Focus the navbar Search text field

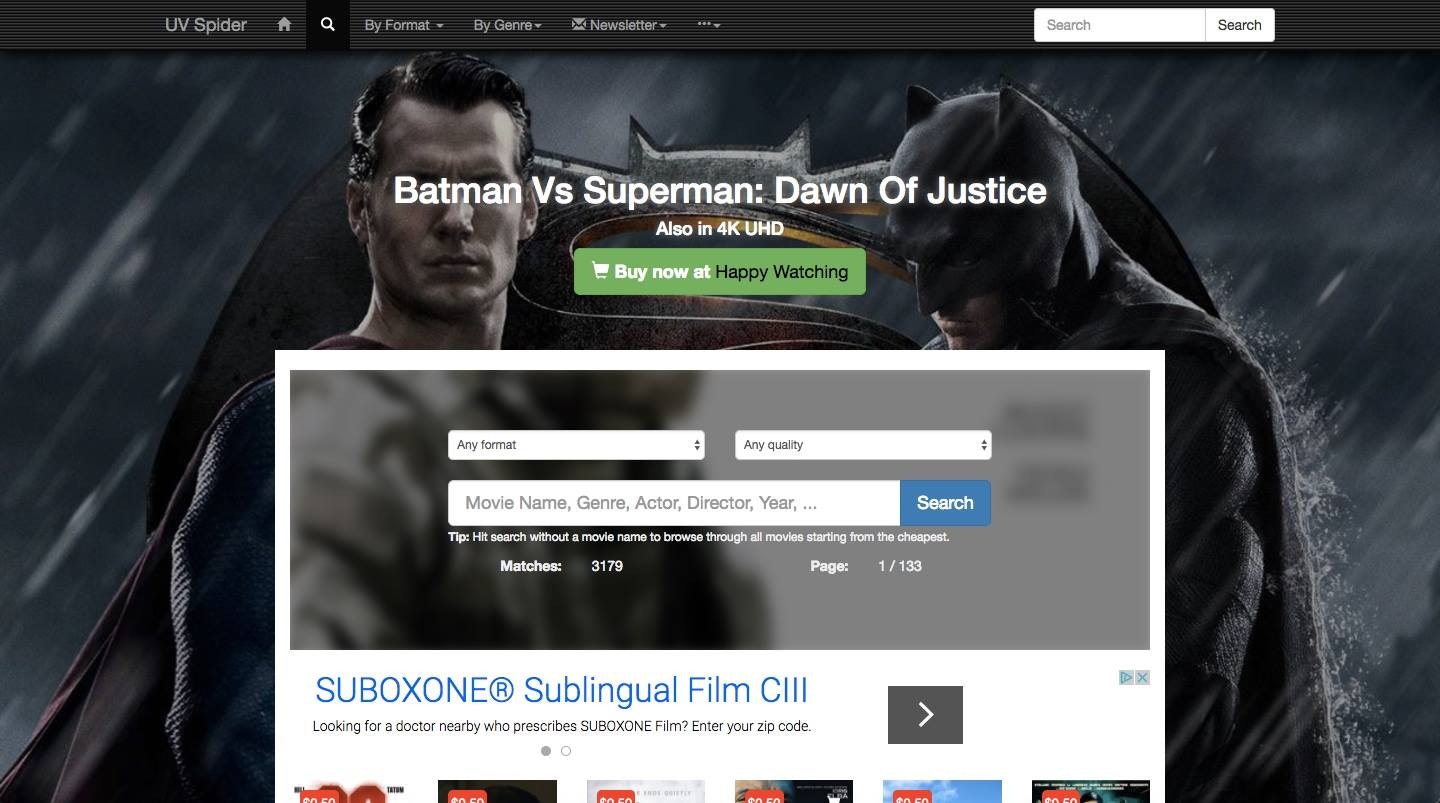pos(1120,25)
